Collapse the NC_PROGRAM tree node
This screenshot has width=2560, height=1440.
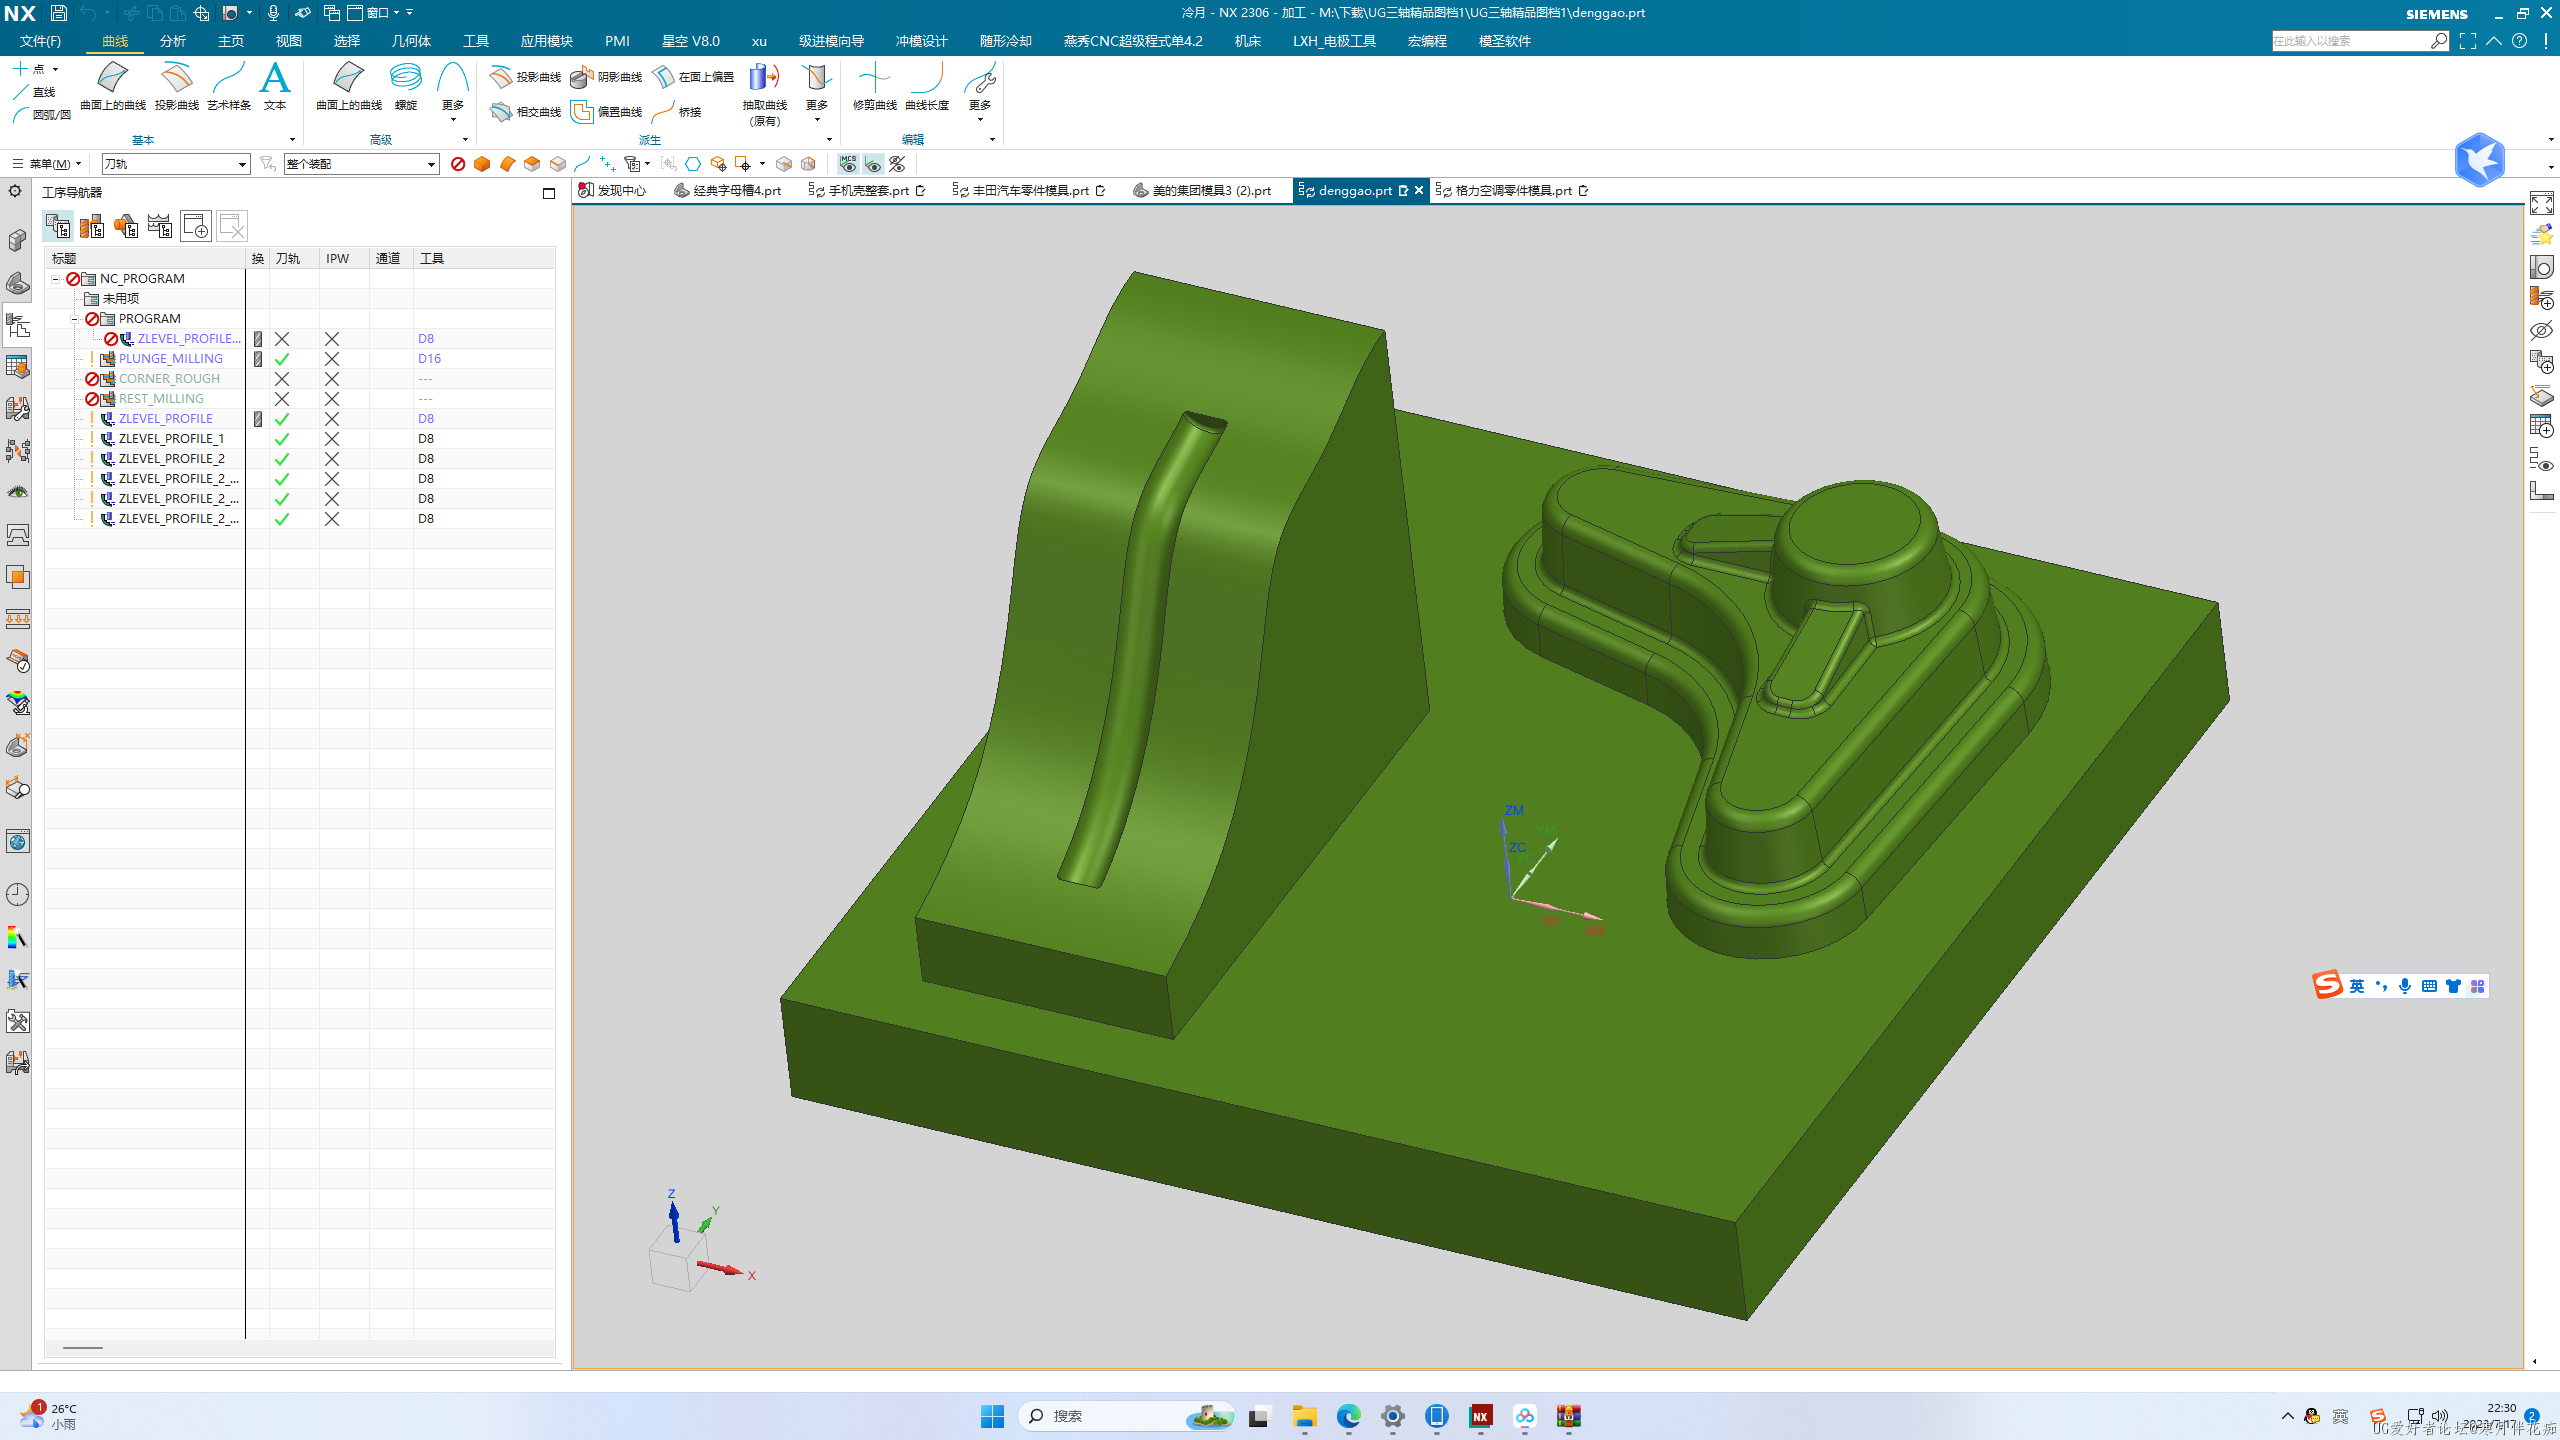click(56, 279)
